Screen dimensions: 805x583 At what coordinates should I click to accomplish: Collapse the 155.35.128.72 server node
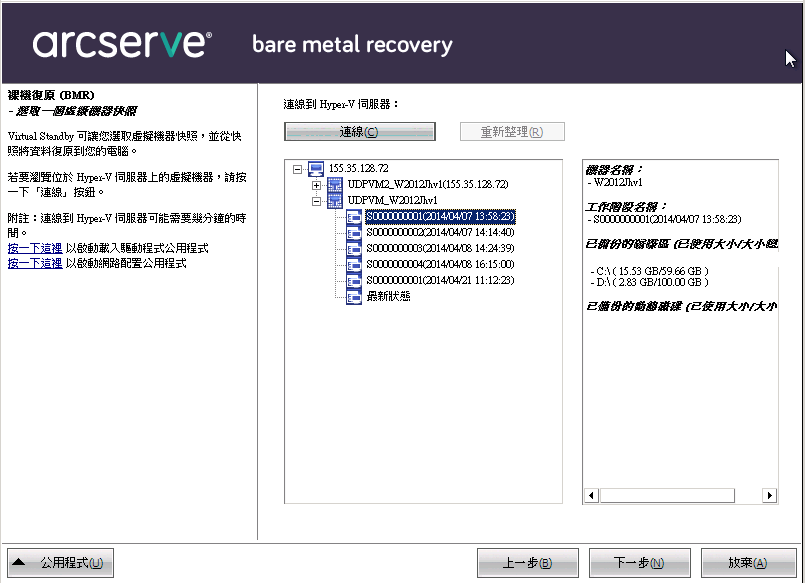[x=297, y=169]
